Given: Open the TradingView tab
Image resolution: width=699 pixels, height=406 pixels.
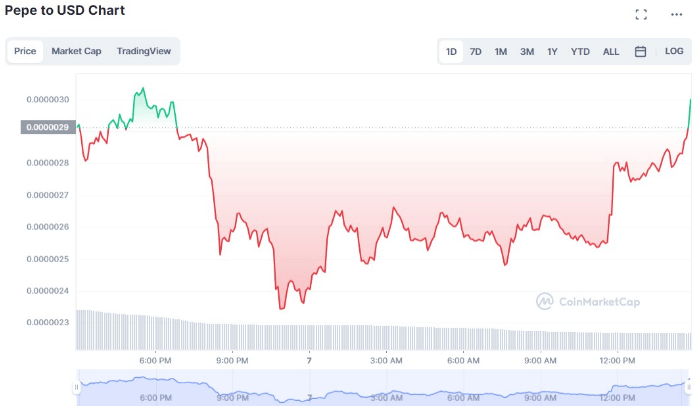Looking at the screenshot, I should pos(143,51).
